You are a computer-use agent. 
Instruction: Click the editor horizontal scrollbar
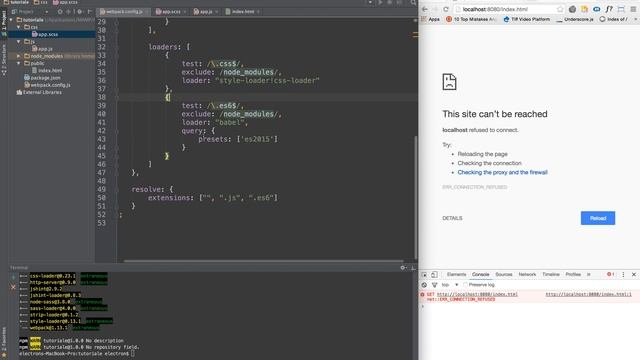[264, 261]
